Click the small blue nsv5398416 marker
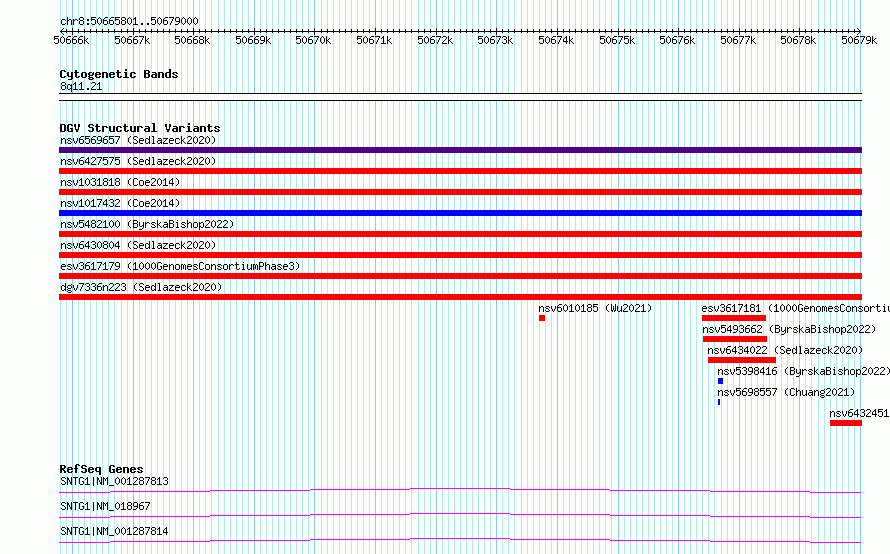This screenshot has width=890, height=554. point(720,381)
